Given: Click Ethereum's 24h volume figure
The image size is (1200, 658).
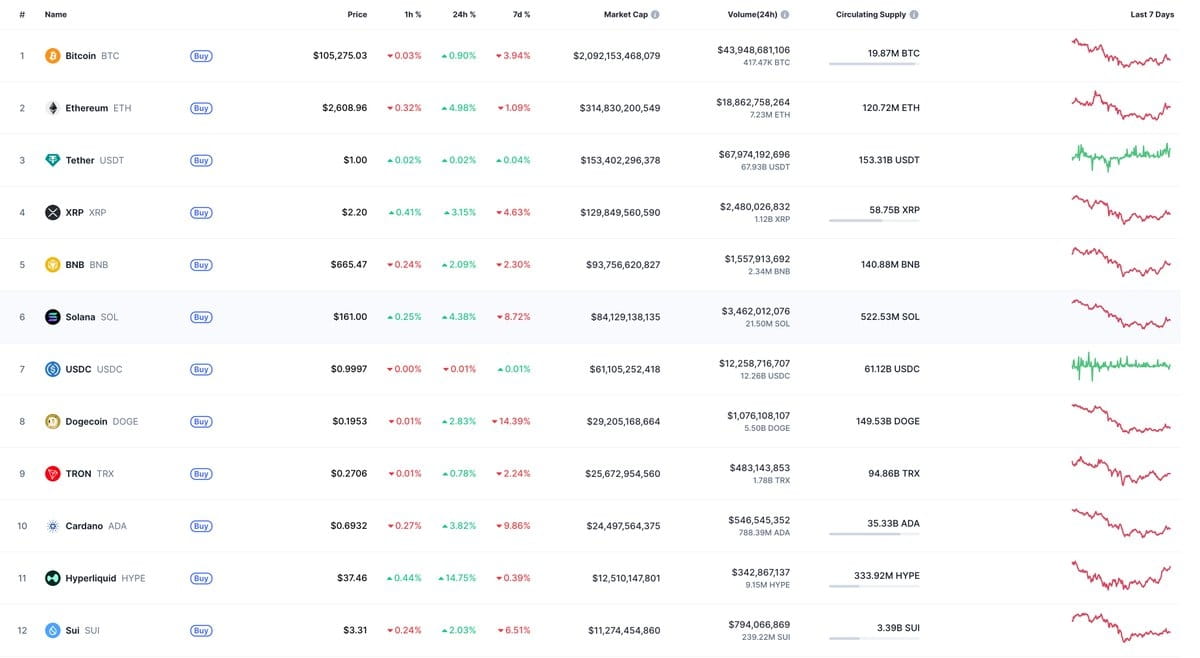Looking at the screenshot, I should click(753, 102).
